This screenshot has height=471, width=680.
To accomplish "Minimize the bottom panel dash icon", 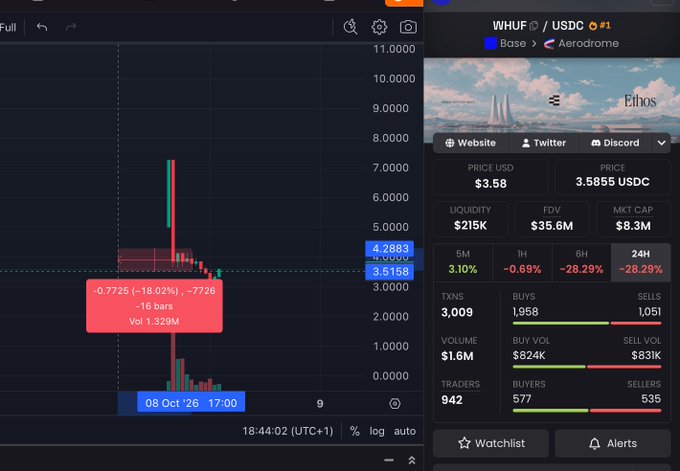I will click(389, 460).
